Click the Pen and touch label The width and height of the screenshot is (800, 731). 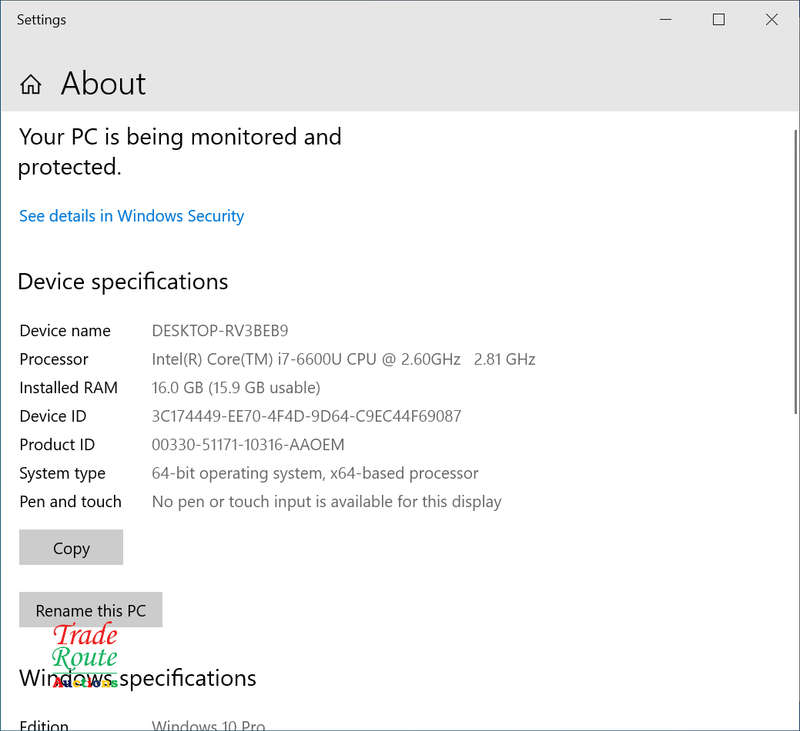coord(70,502)
